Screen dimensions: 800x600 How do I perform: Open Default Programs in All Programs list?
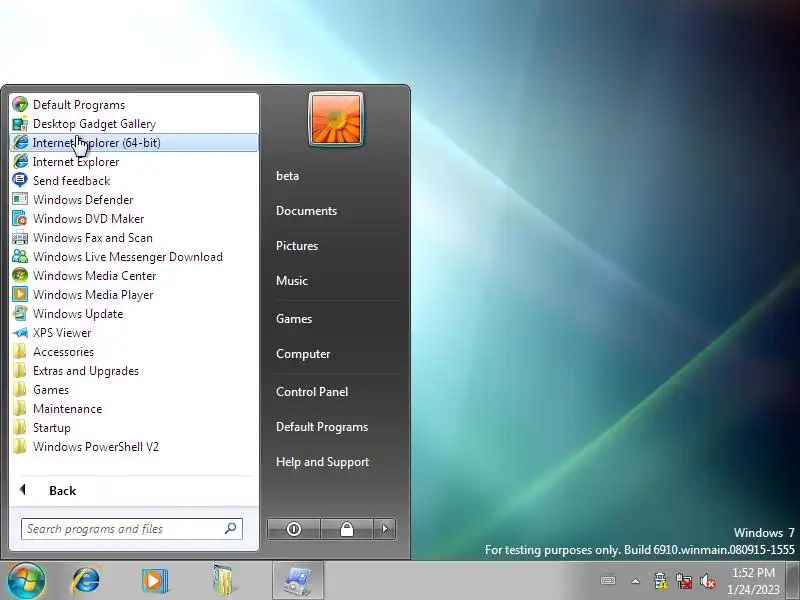click(134, 105)
